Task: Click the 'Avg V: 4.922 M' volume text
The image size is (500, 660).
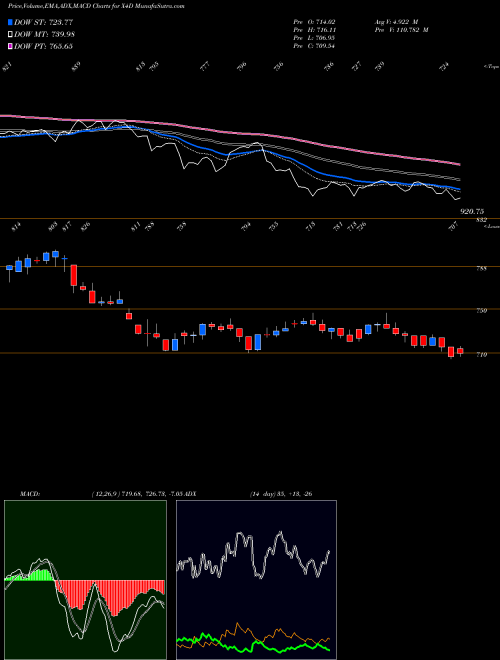Action: [395, 21]
